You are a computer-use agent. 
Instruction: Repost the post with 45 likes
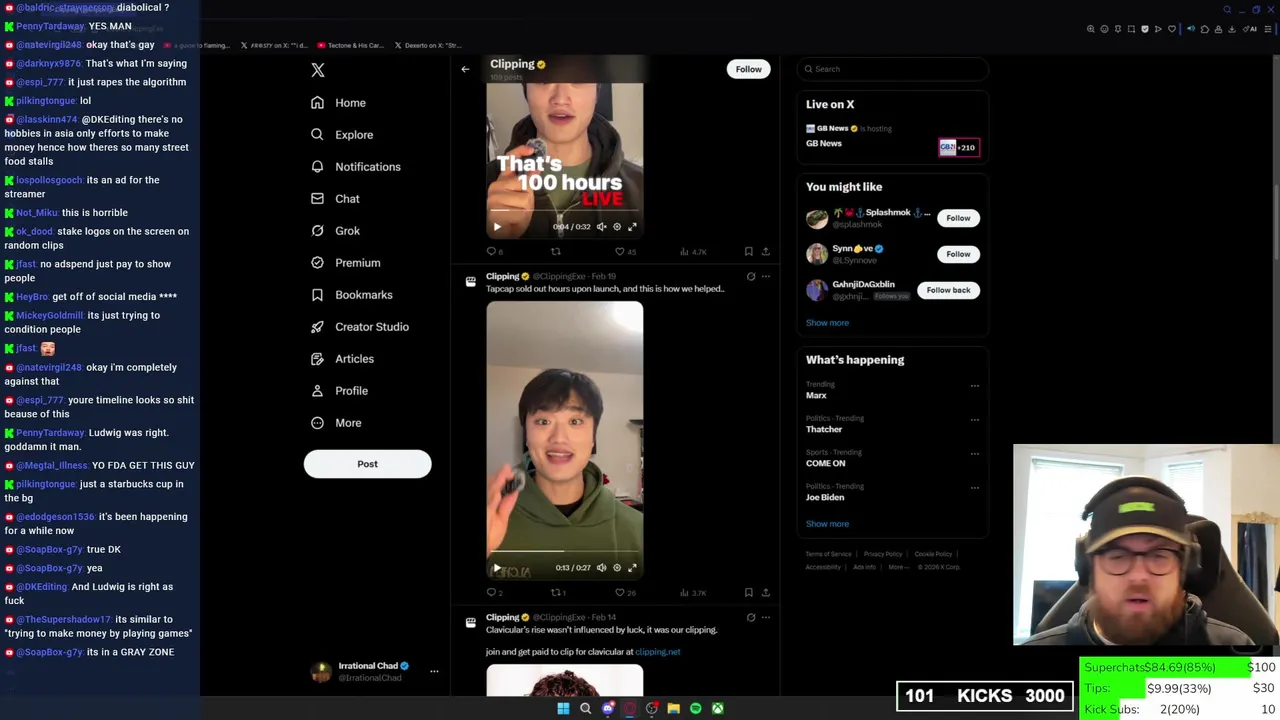(556, 252)
